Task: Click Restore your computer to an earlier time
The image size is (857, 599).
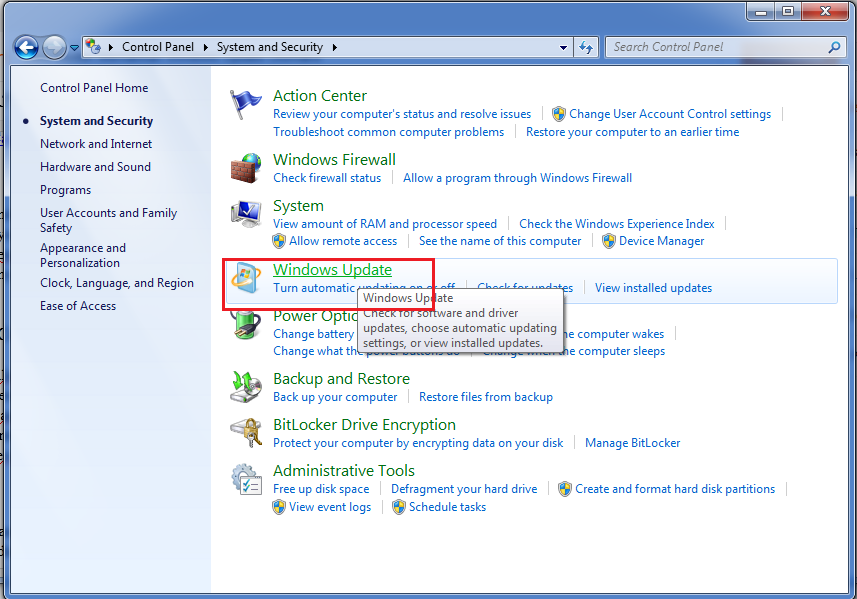Action: pos(632,132)
